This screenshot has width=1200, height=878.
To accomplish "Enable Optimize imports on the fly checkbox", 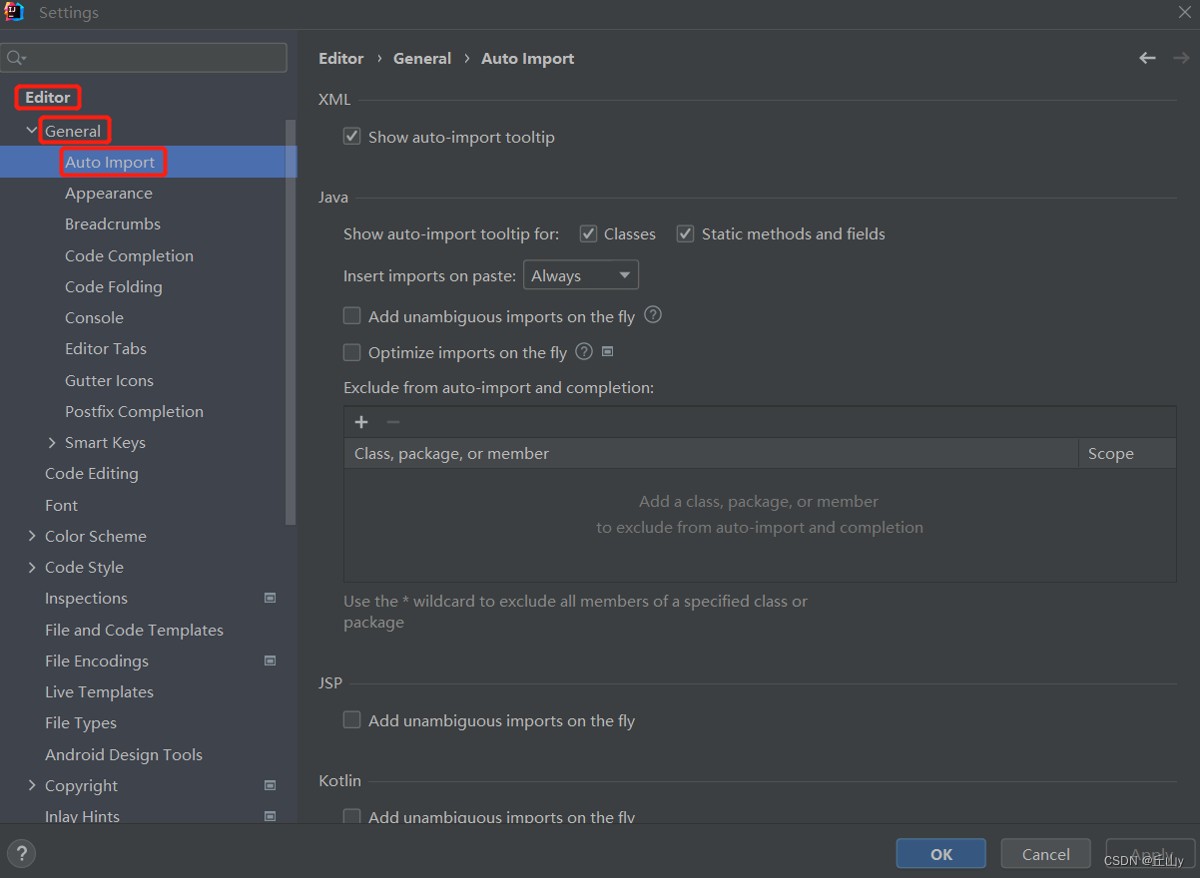I will (352, 352).
